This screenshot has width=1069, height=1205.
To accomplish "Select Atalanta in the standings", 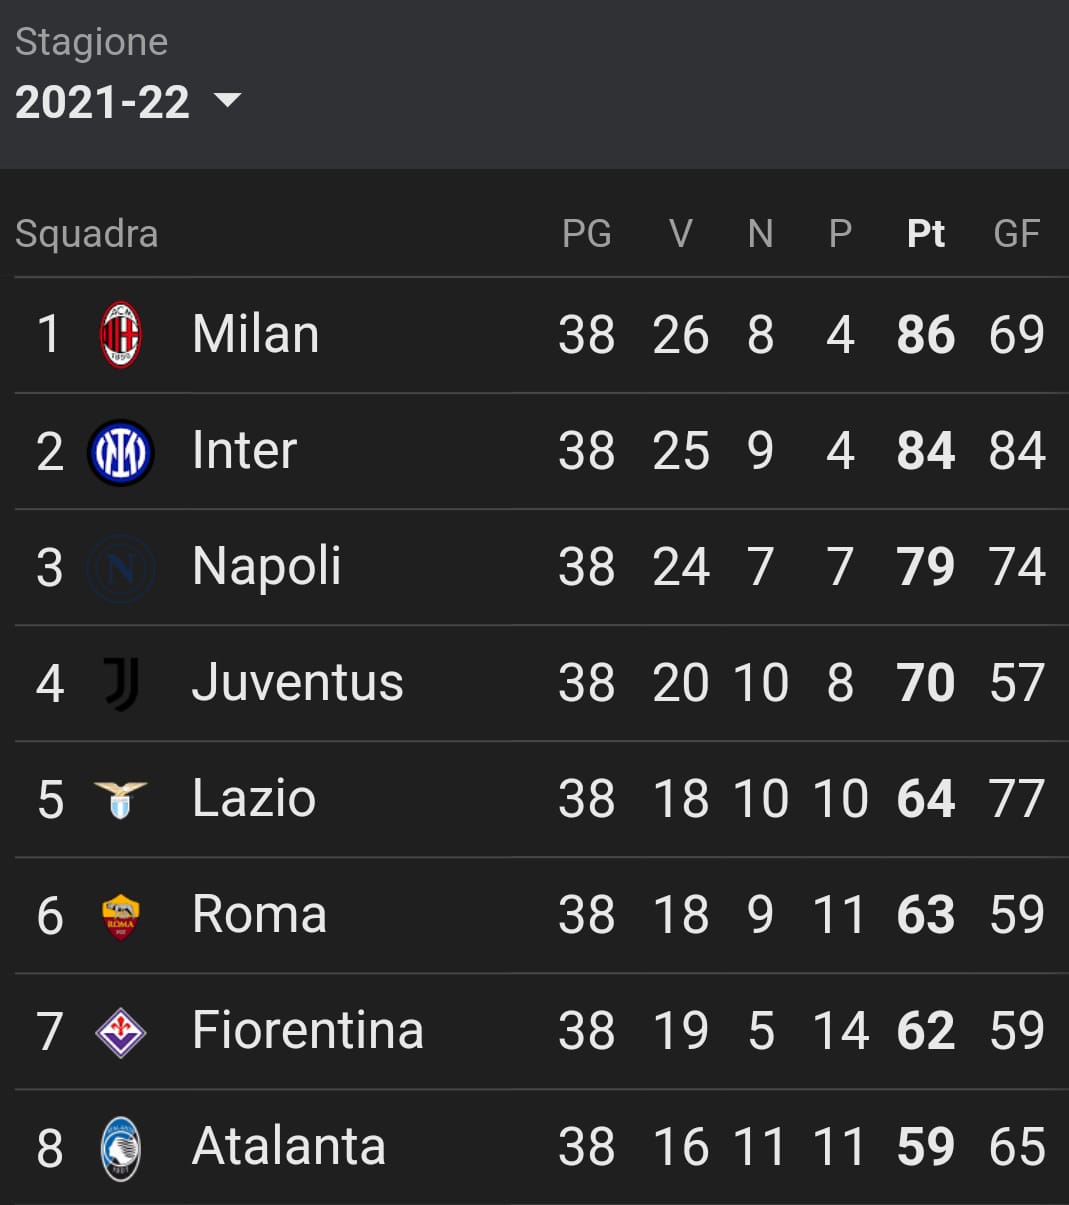I will pos(289,1146).
